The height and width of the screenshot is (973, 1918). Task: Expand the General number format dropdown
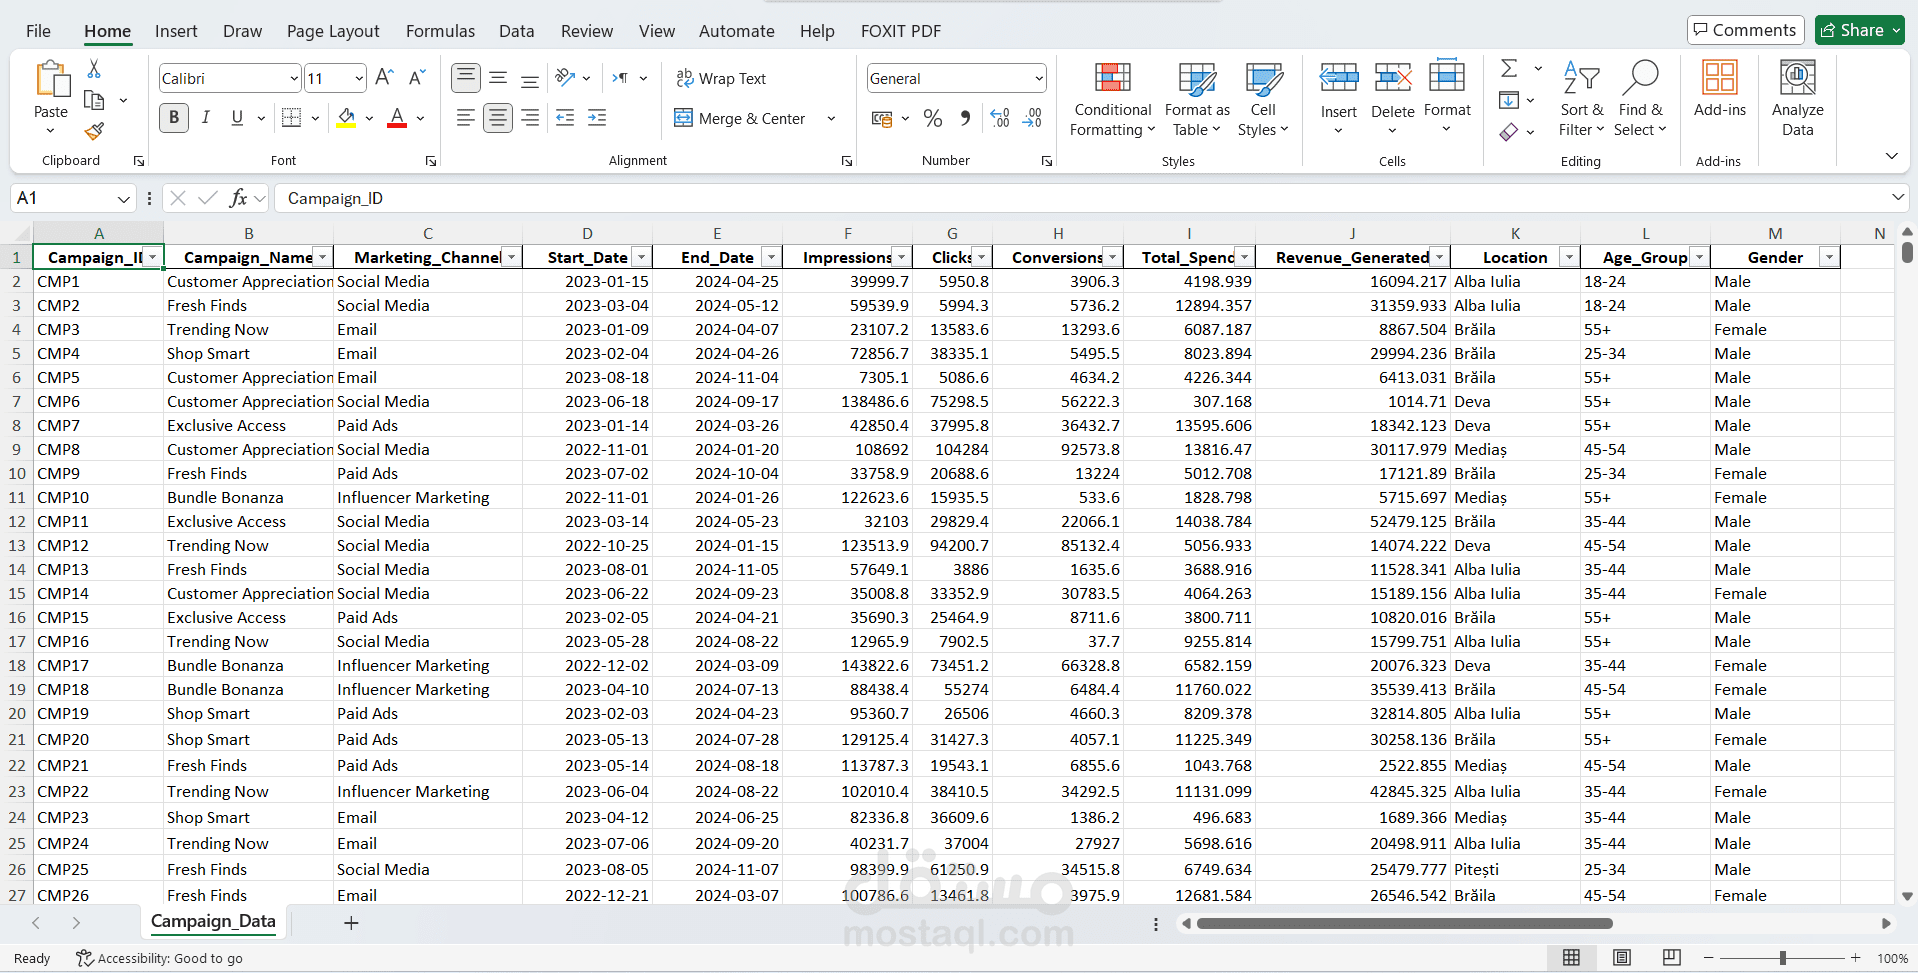[x=1039, y=78]
